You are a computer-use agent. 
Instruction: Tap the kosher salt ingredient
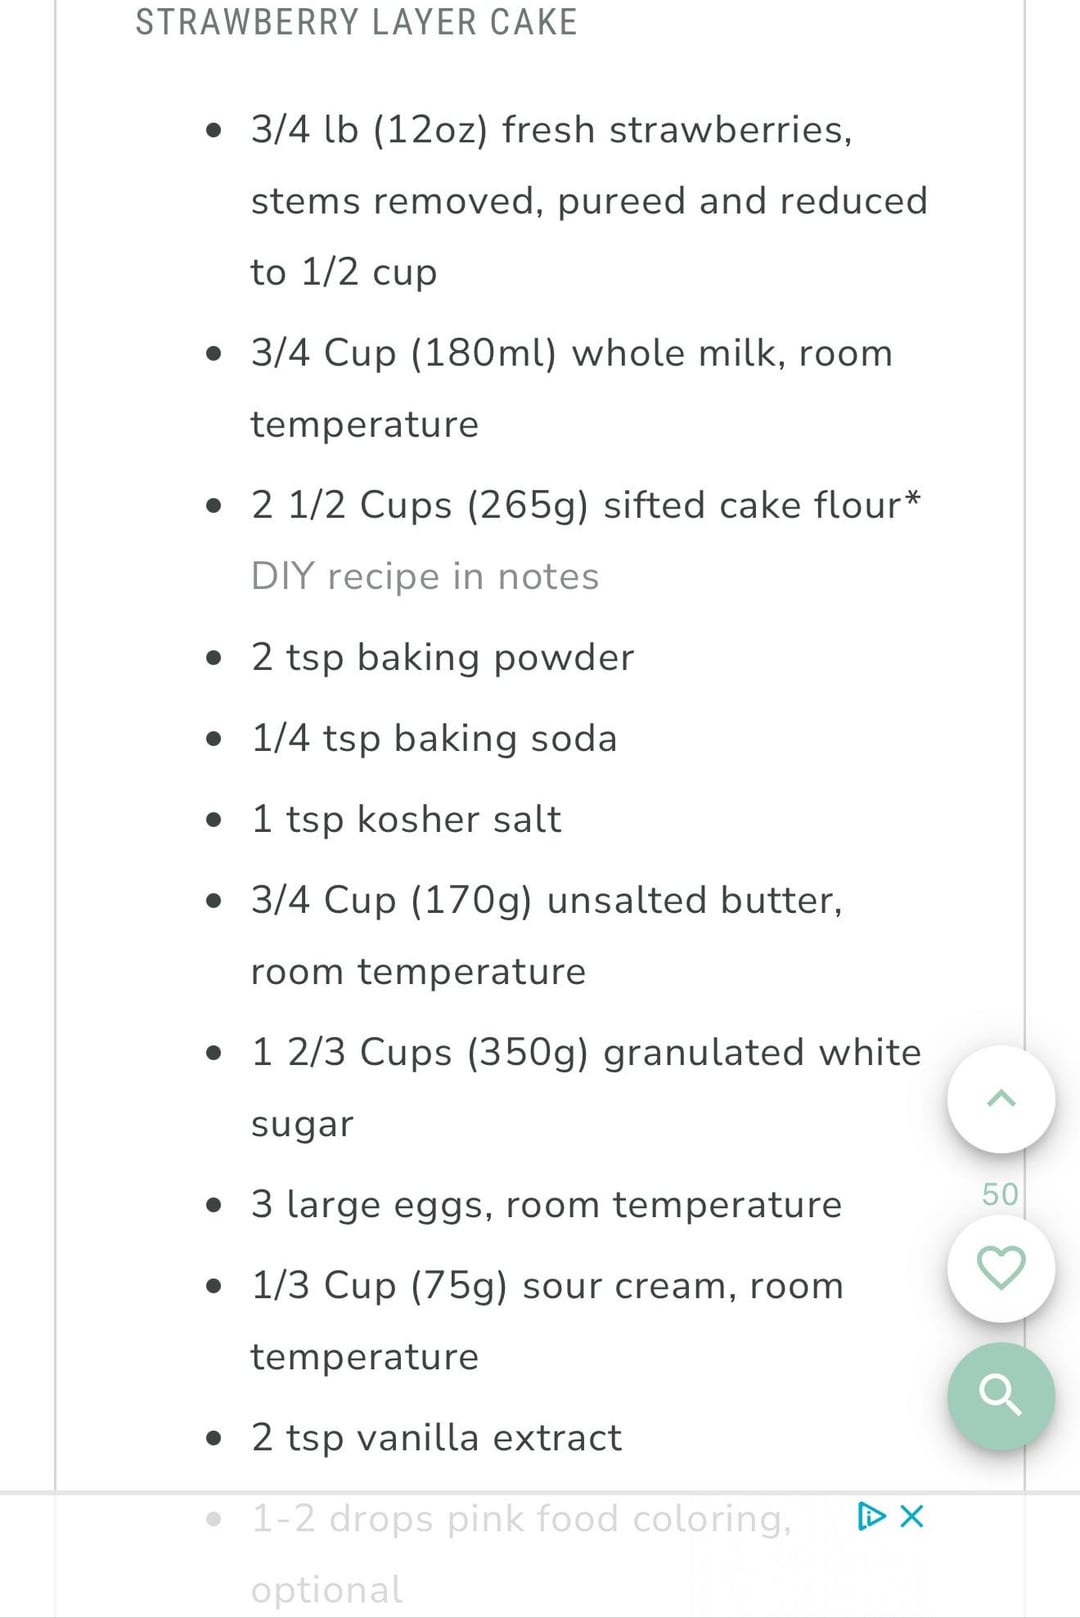point(406,820)
